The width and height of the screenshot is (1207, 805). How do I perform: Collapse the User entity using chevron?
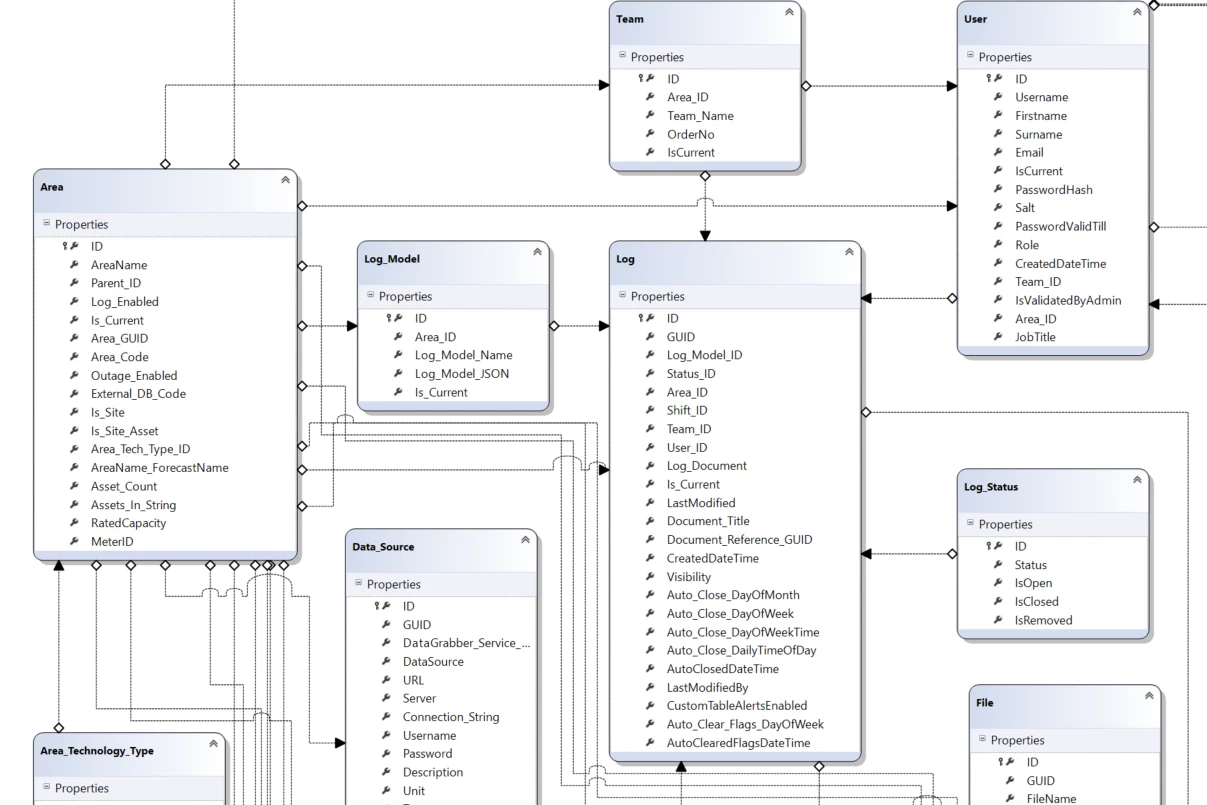[x=1137, y=12]
